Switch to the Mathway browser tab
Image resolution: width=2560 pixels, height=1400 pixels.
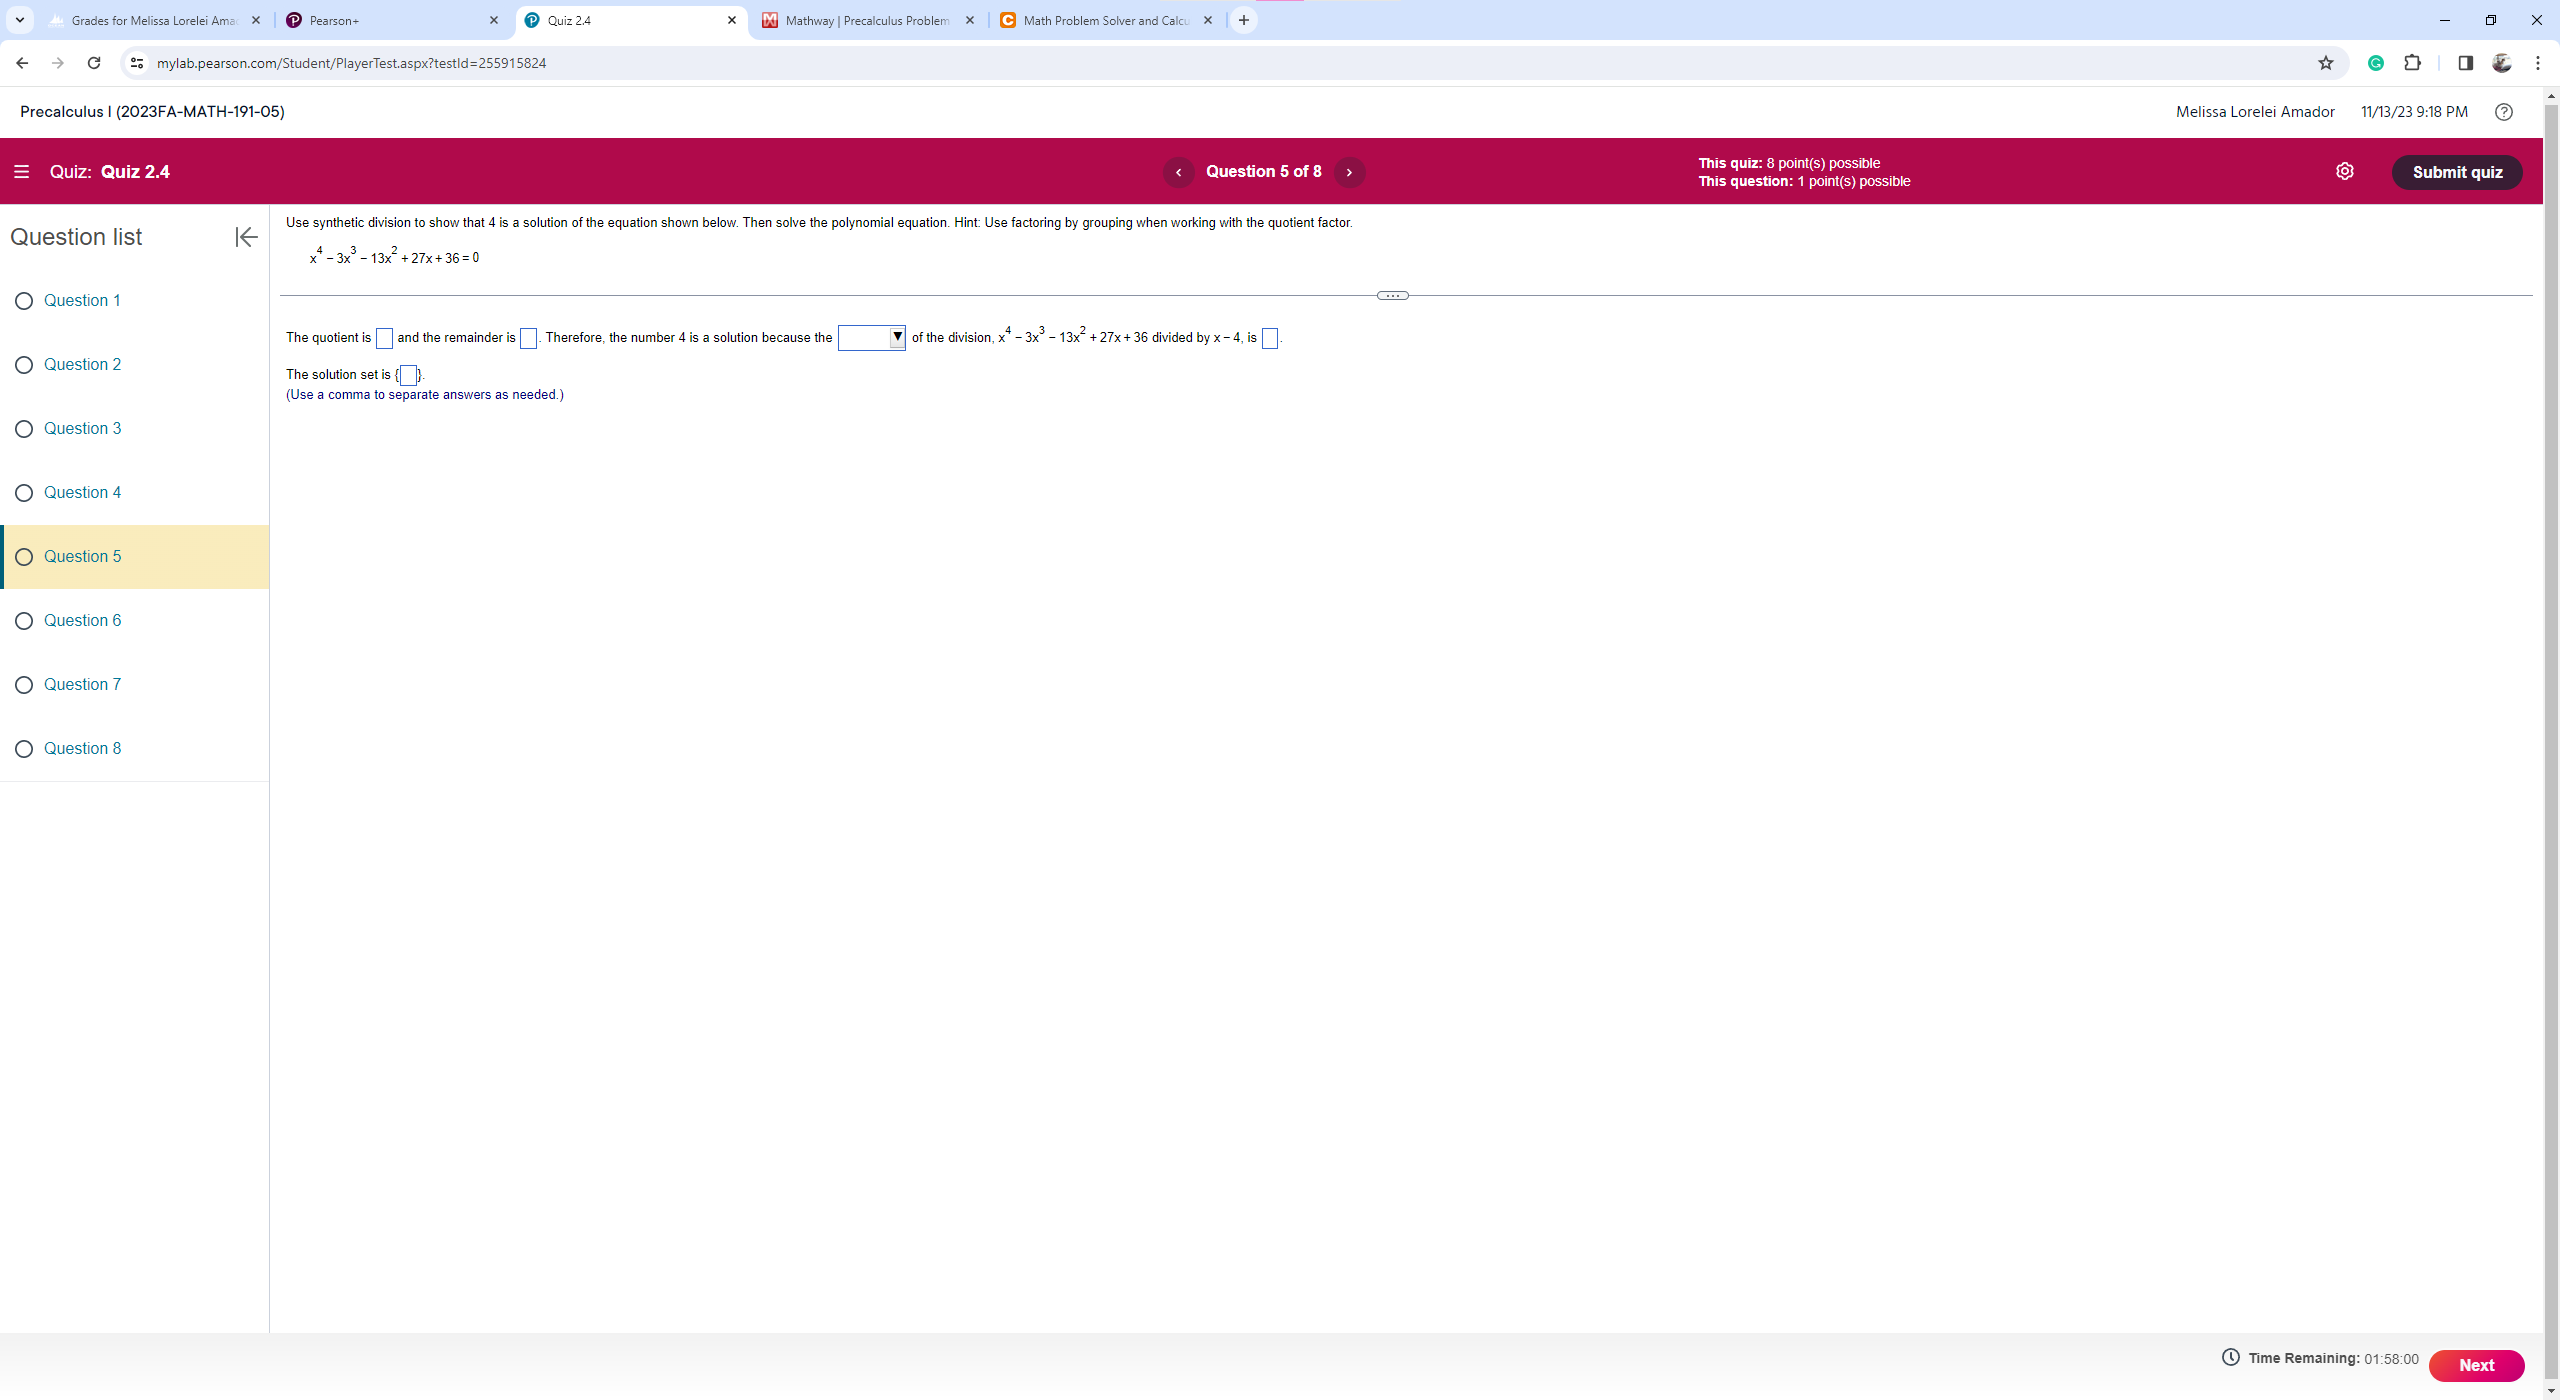click(865, 20)
